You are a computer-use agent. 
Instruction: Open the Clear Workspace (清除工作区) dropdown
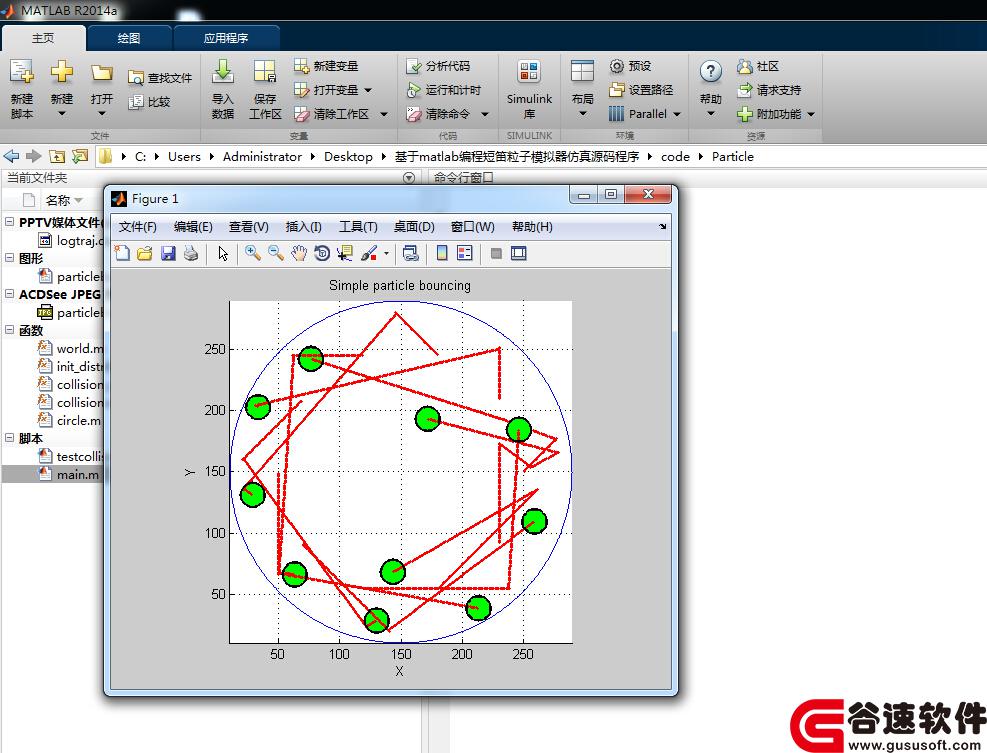pos(384,114)
